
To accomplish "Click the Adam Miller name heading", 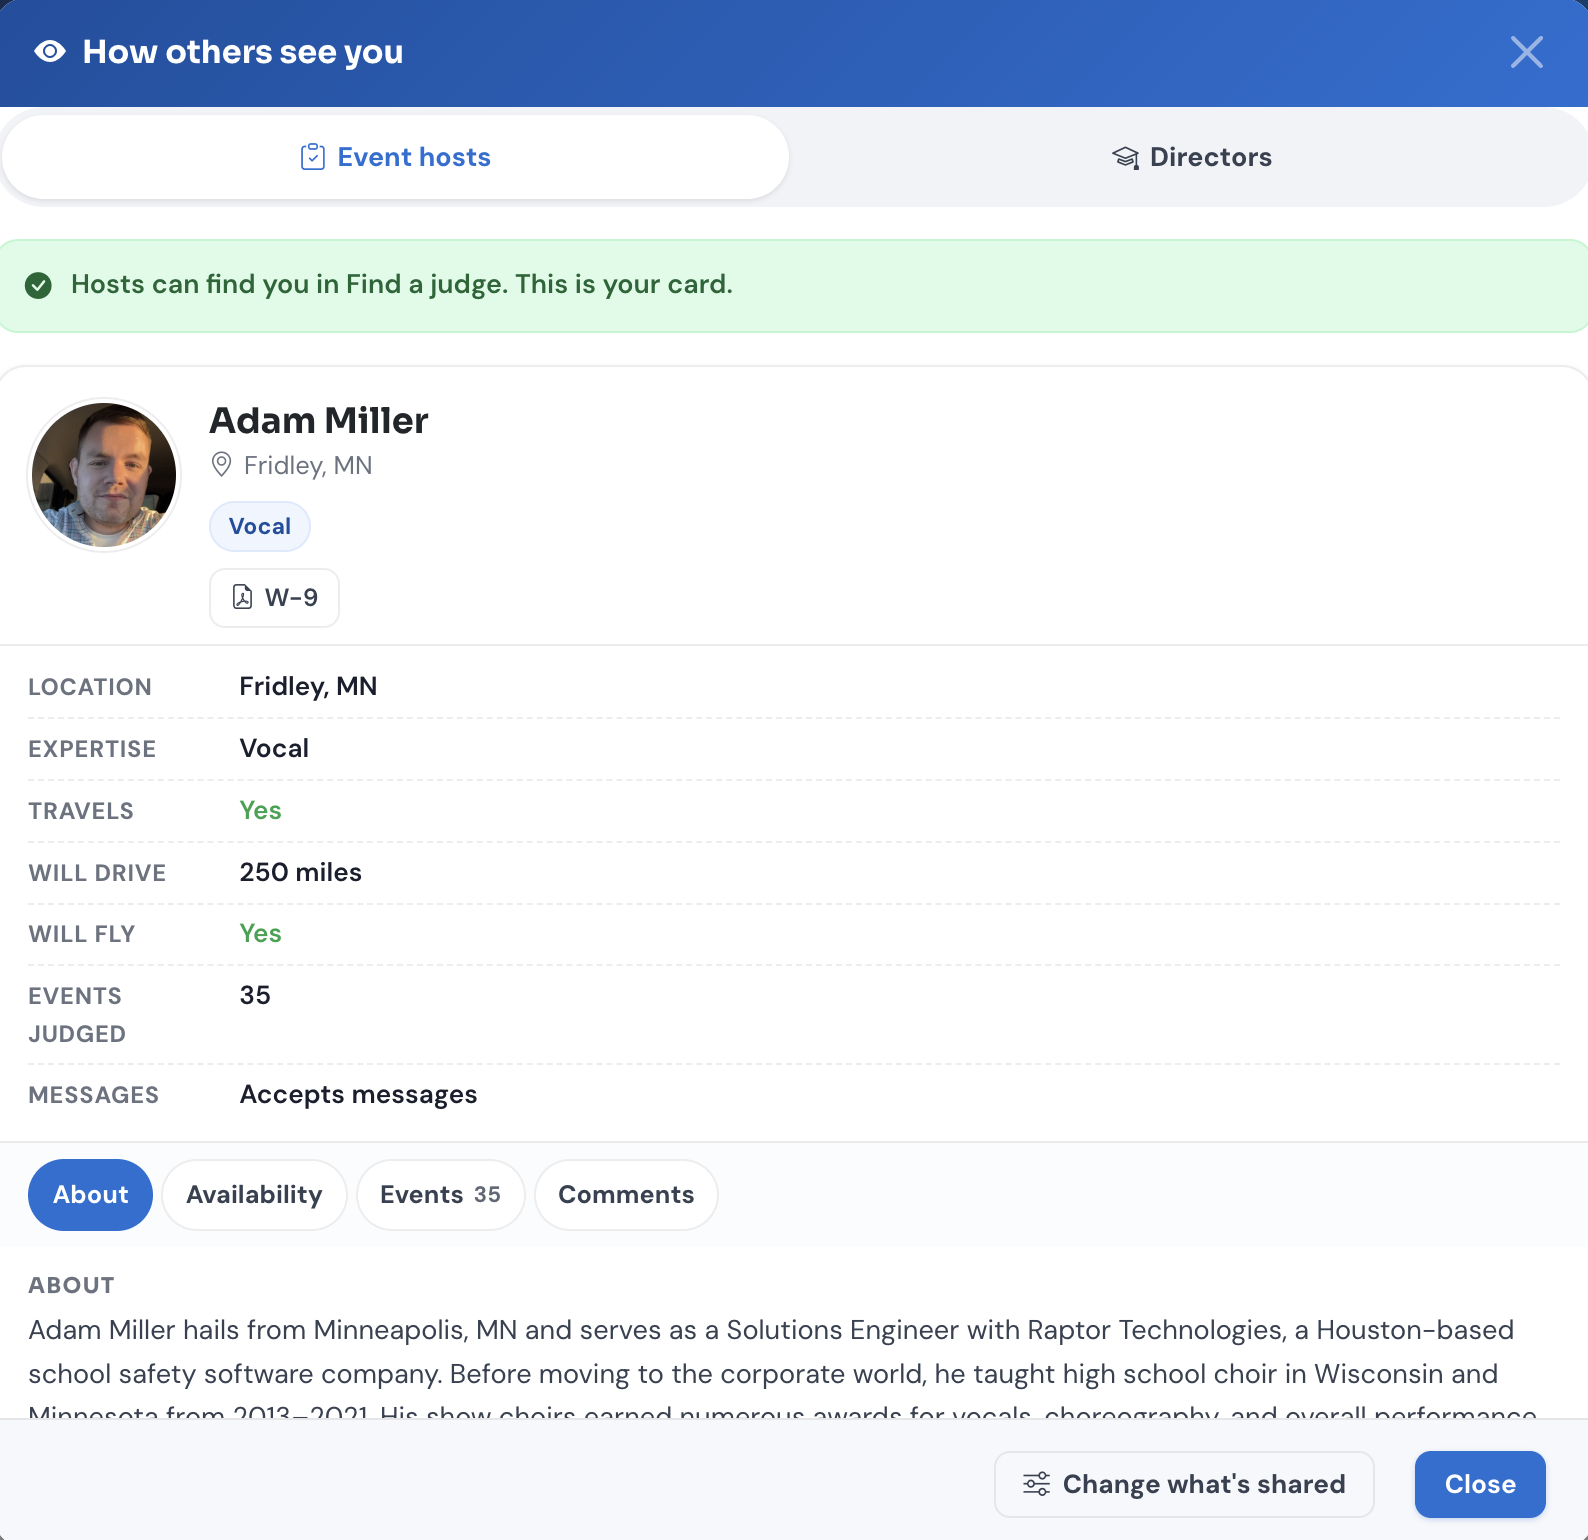I will (x=319, y=421).
